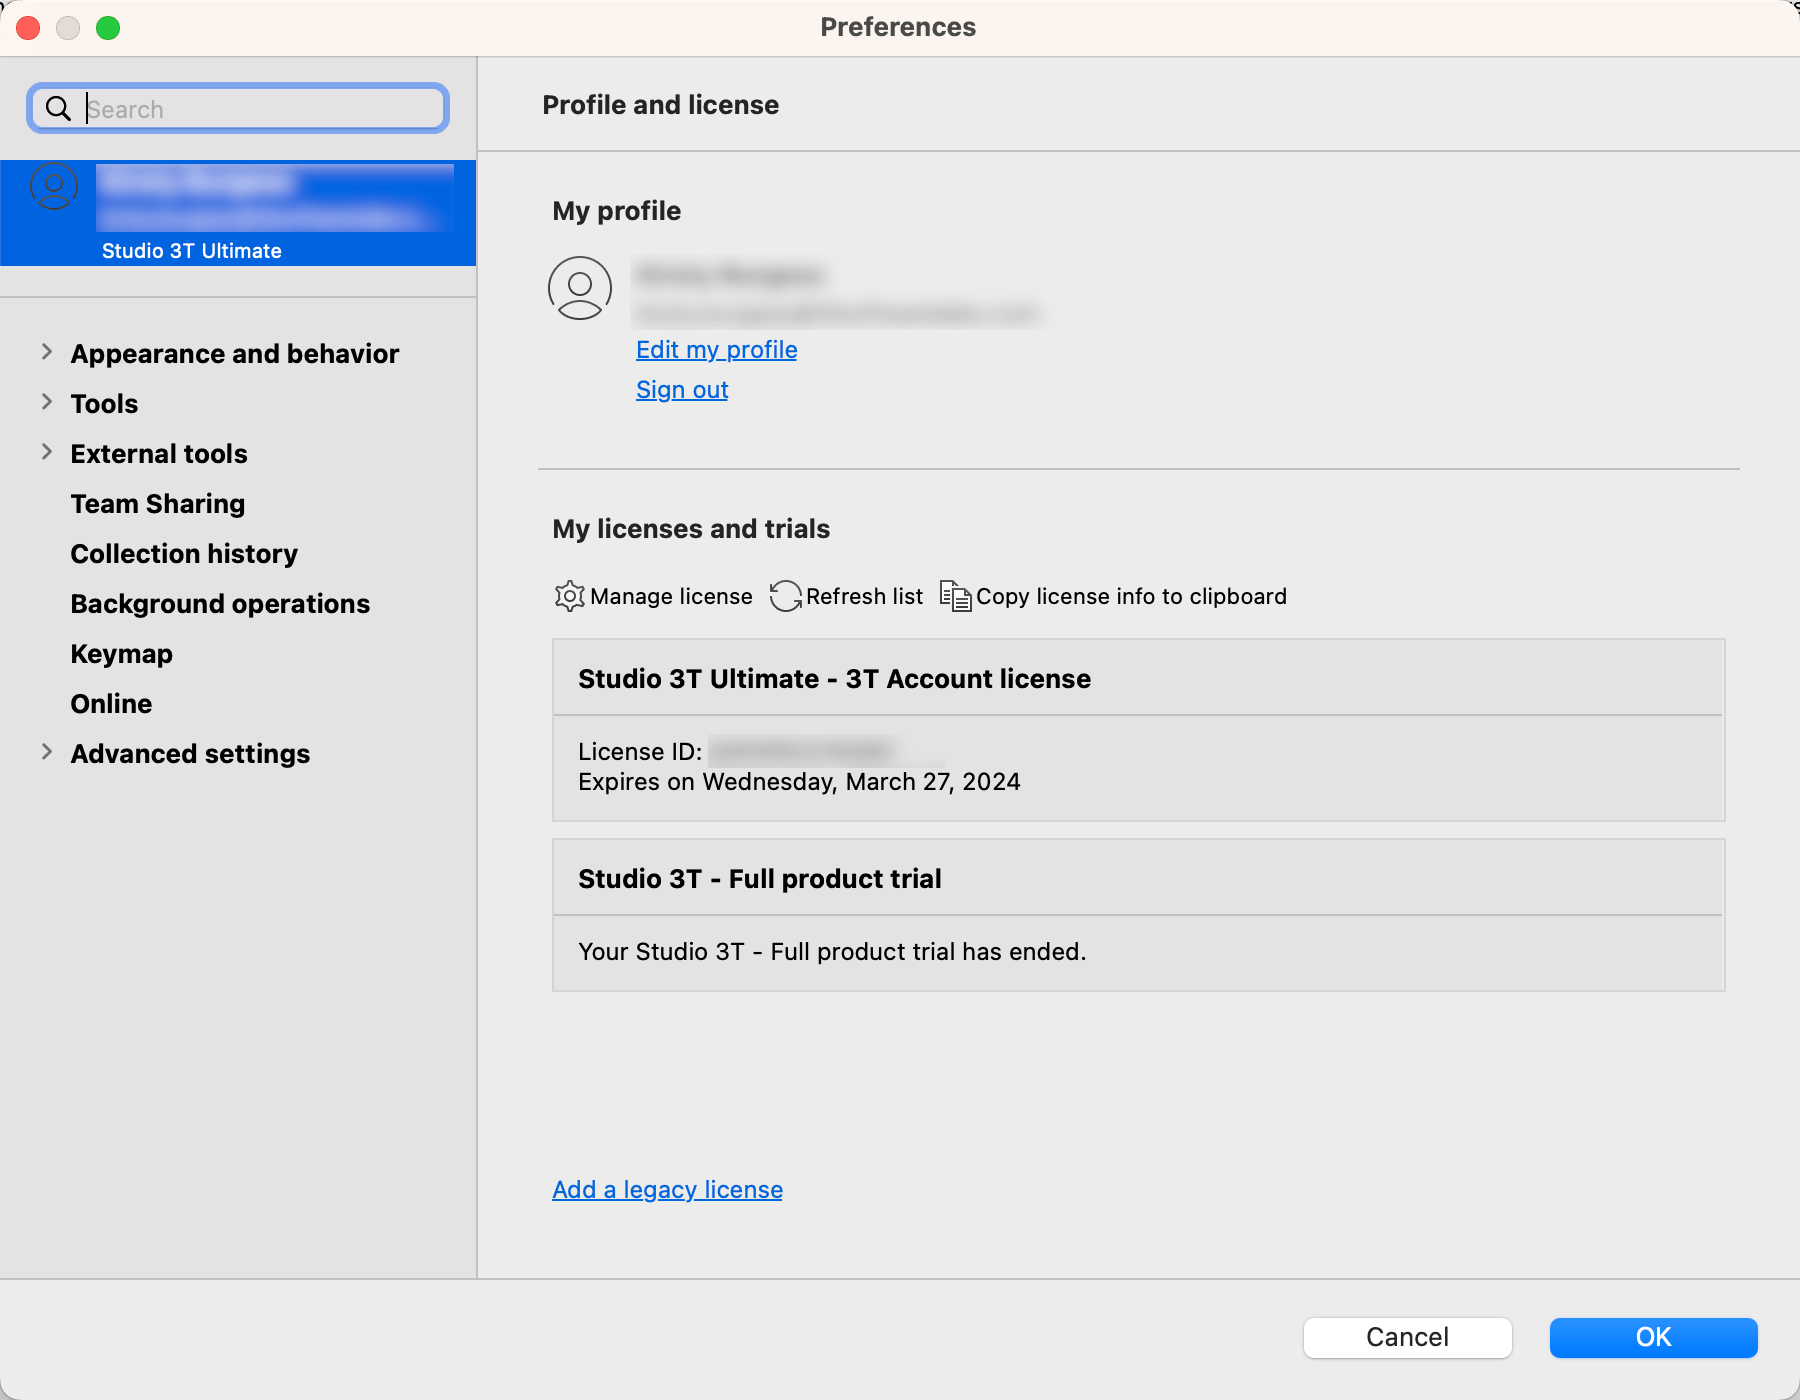
Task: Click the Copy license info clipboard icon
Action: pyautogui.click(x=955, y=596)
